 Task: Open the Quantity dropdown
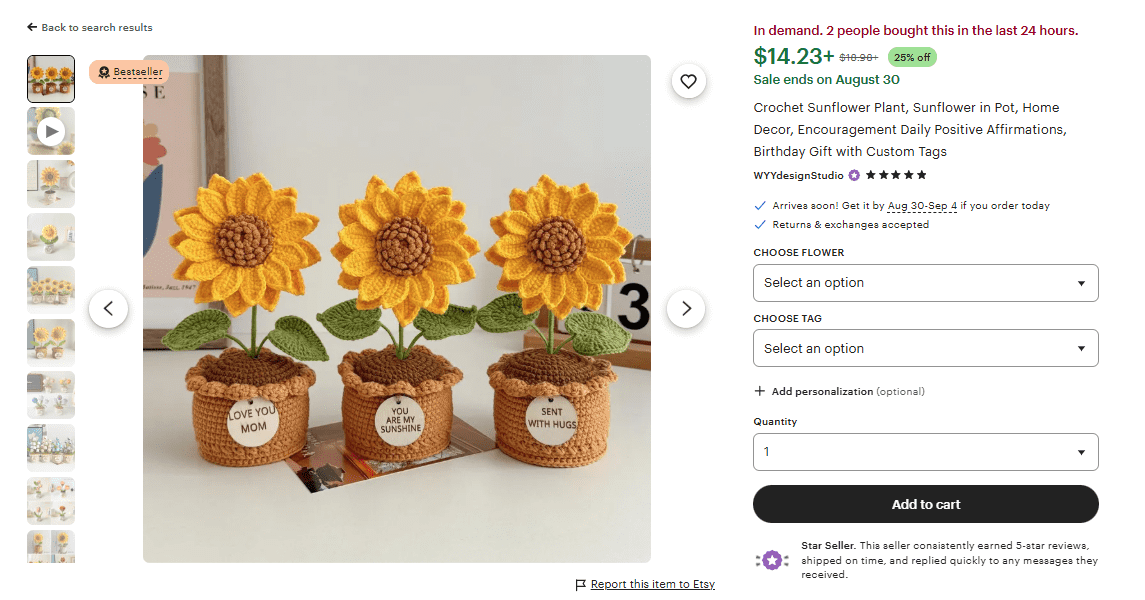925,452
